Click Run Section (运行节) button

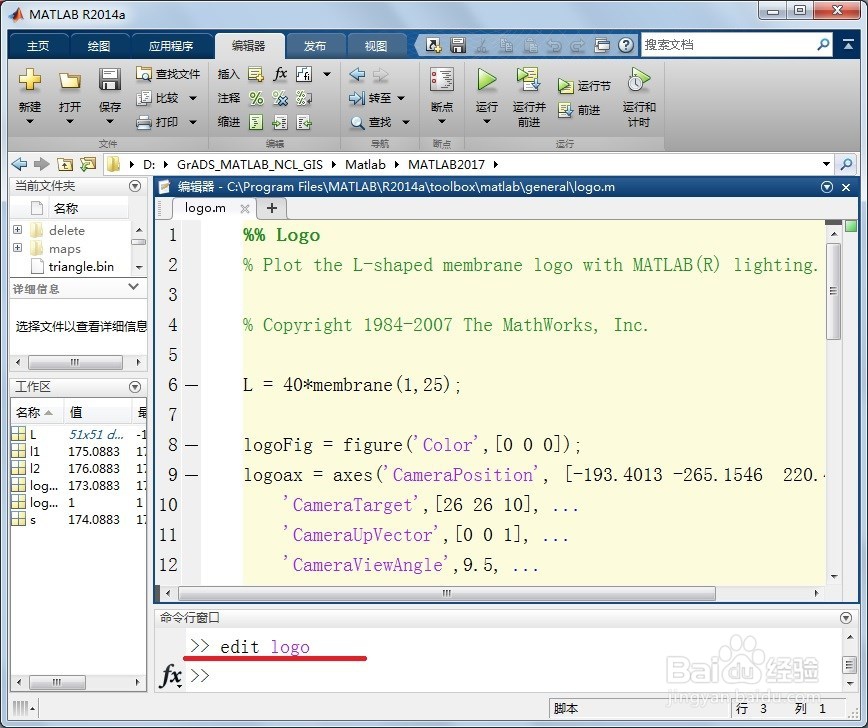(585, 86)
